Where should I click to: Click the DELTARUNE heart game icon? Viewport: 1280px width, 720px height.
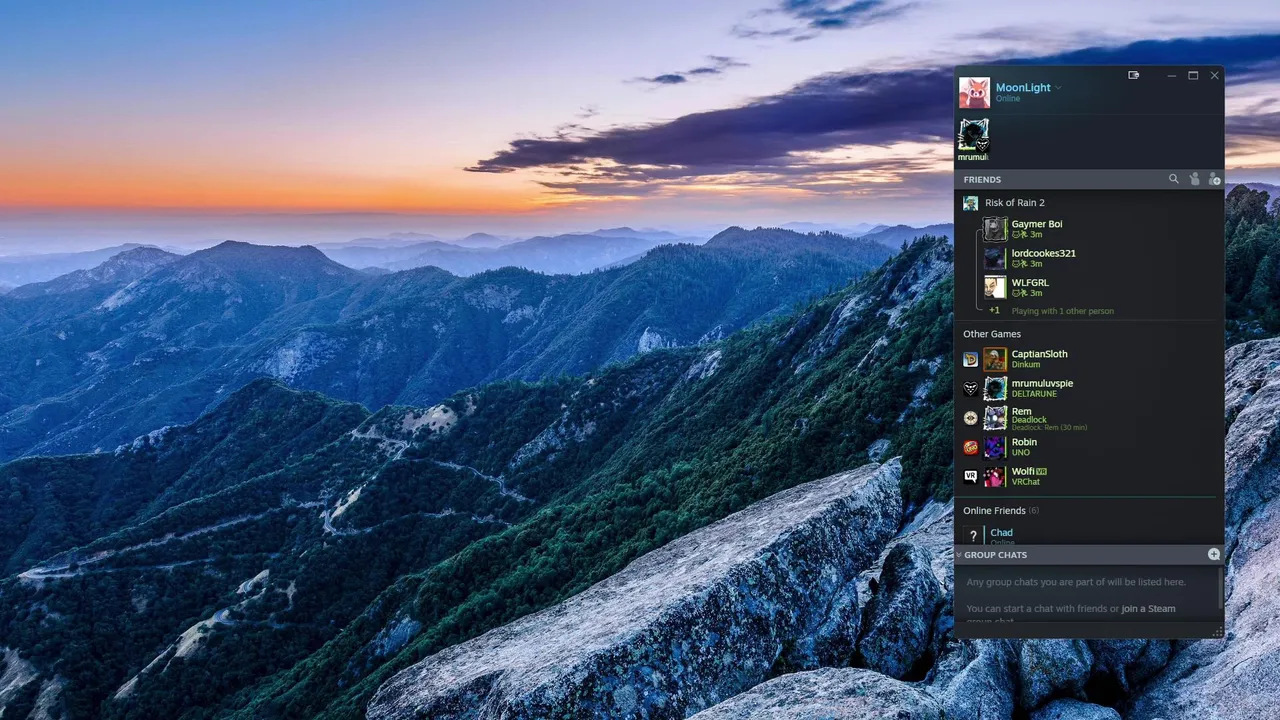pyautogui.click(x=970, y=388)
